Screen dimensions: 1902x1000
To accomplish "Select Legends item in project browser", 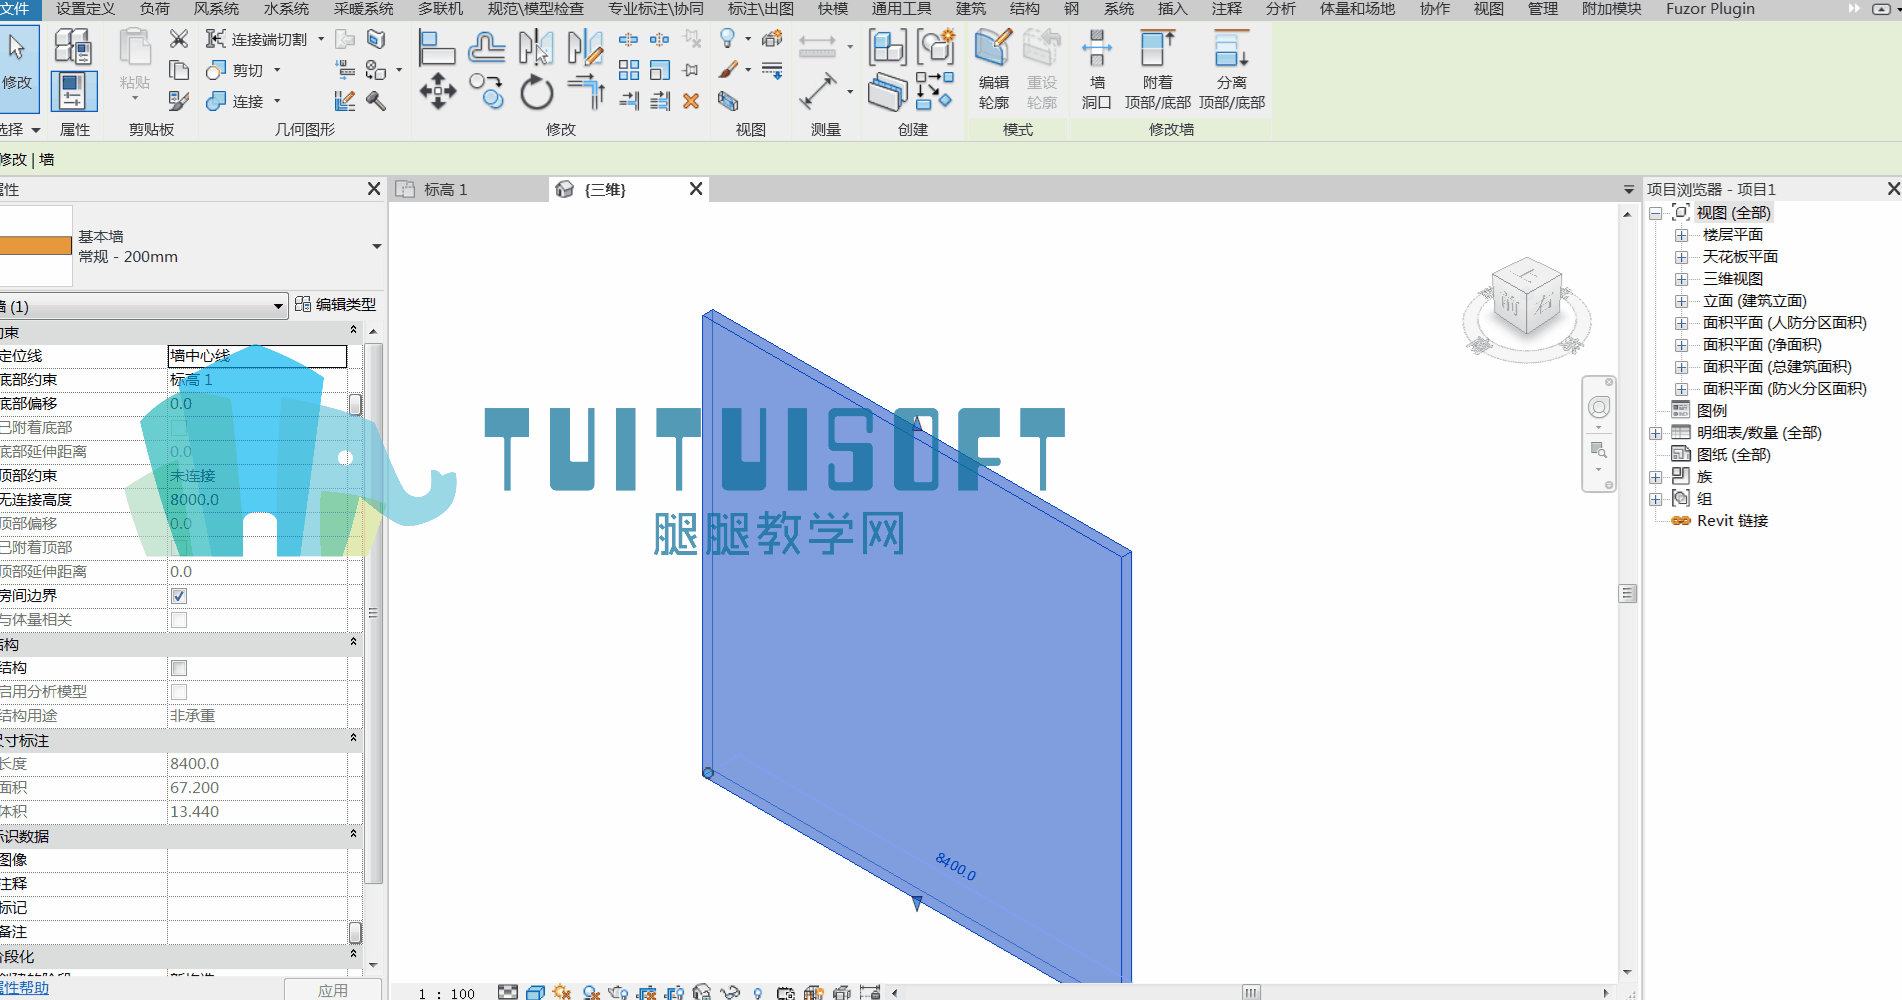I will pos(1711,411).
